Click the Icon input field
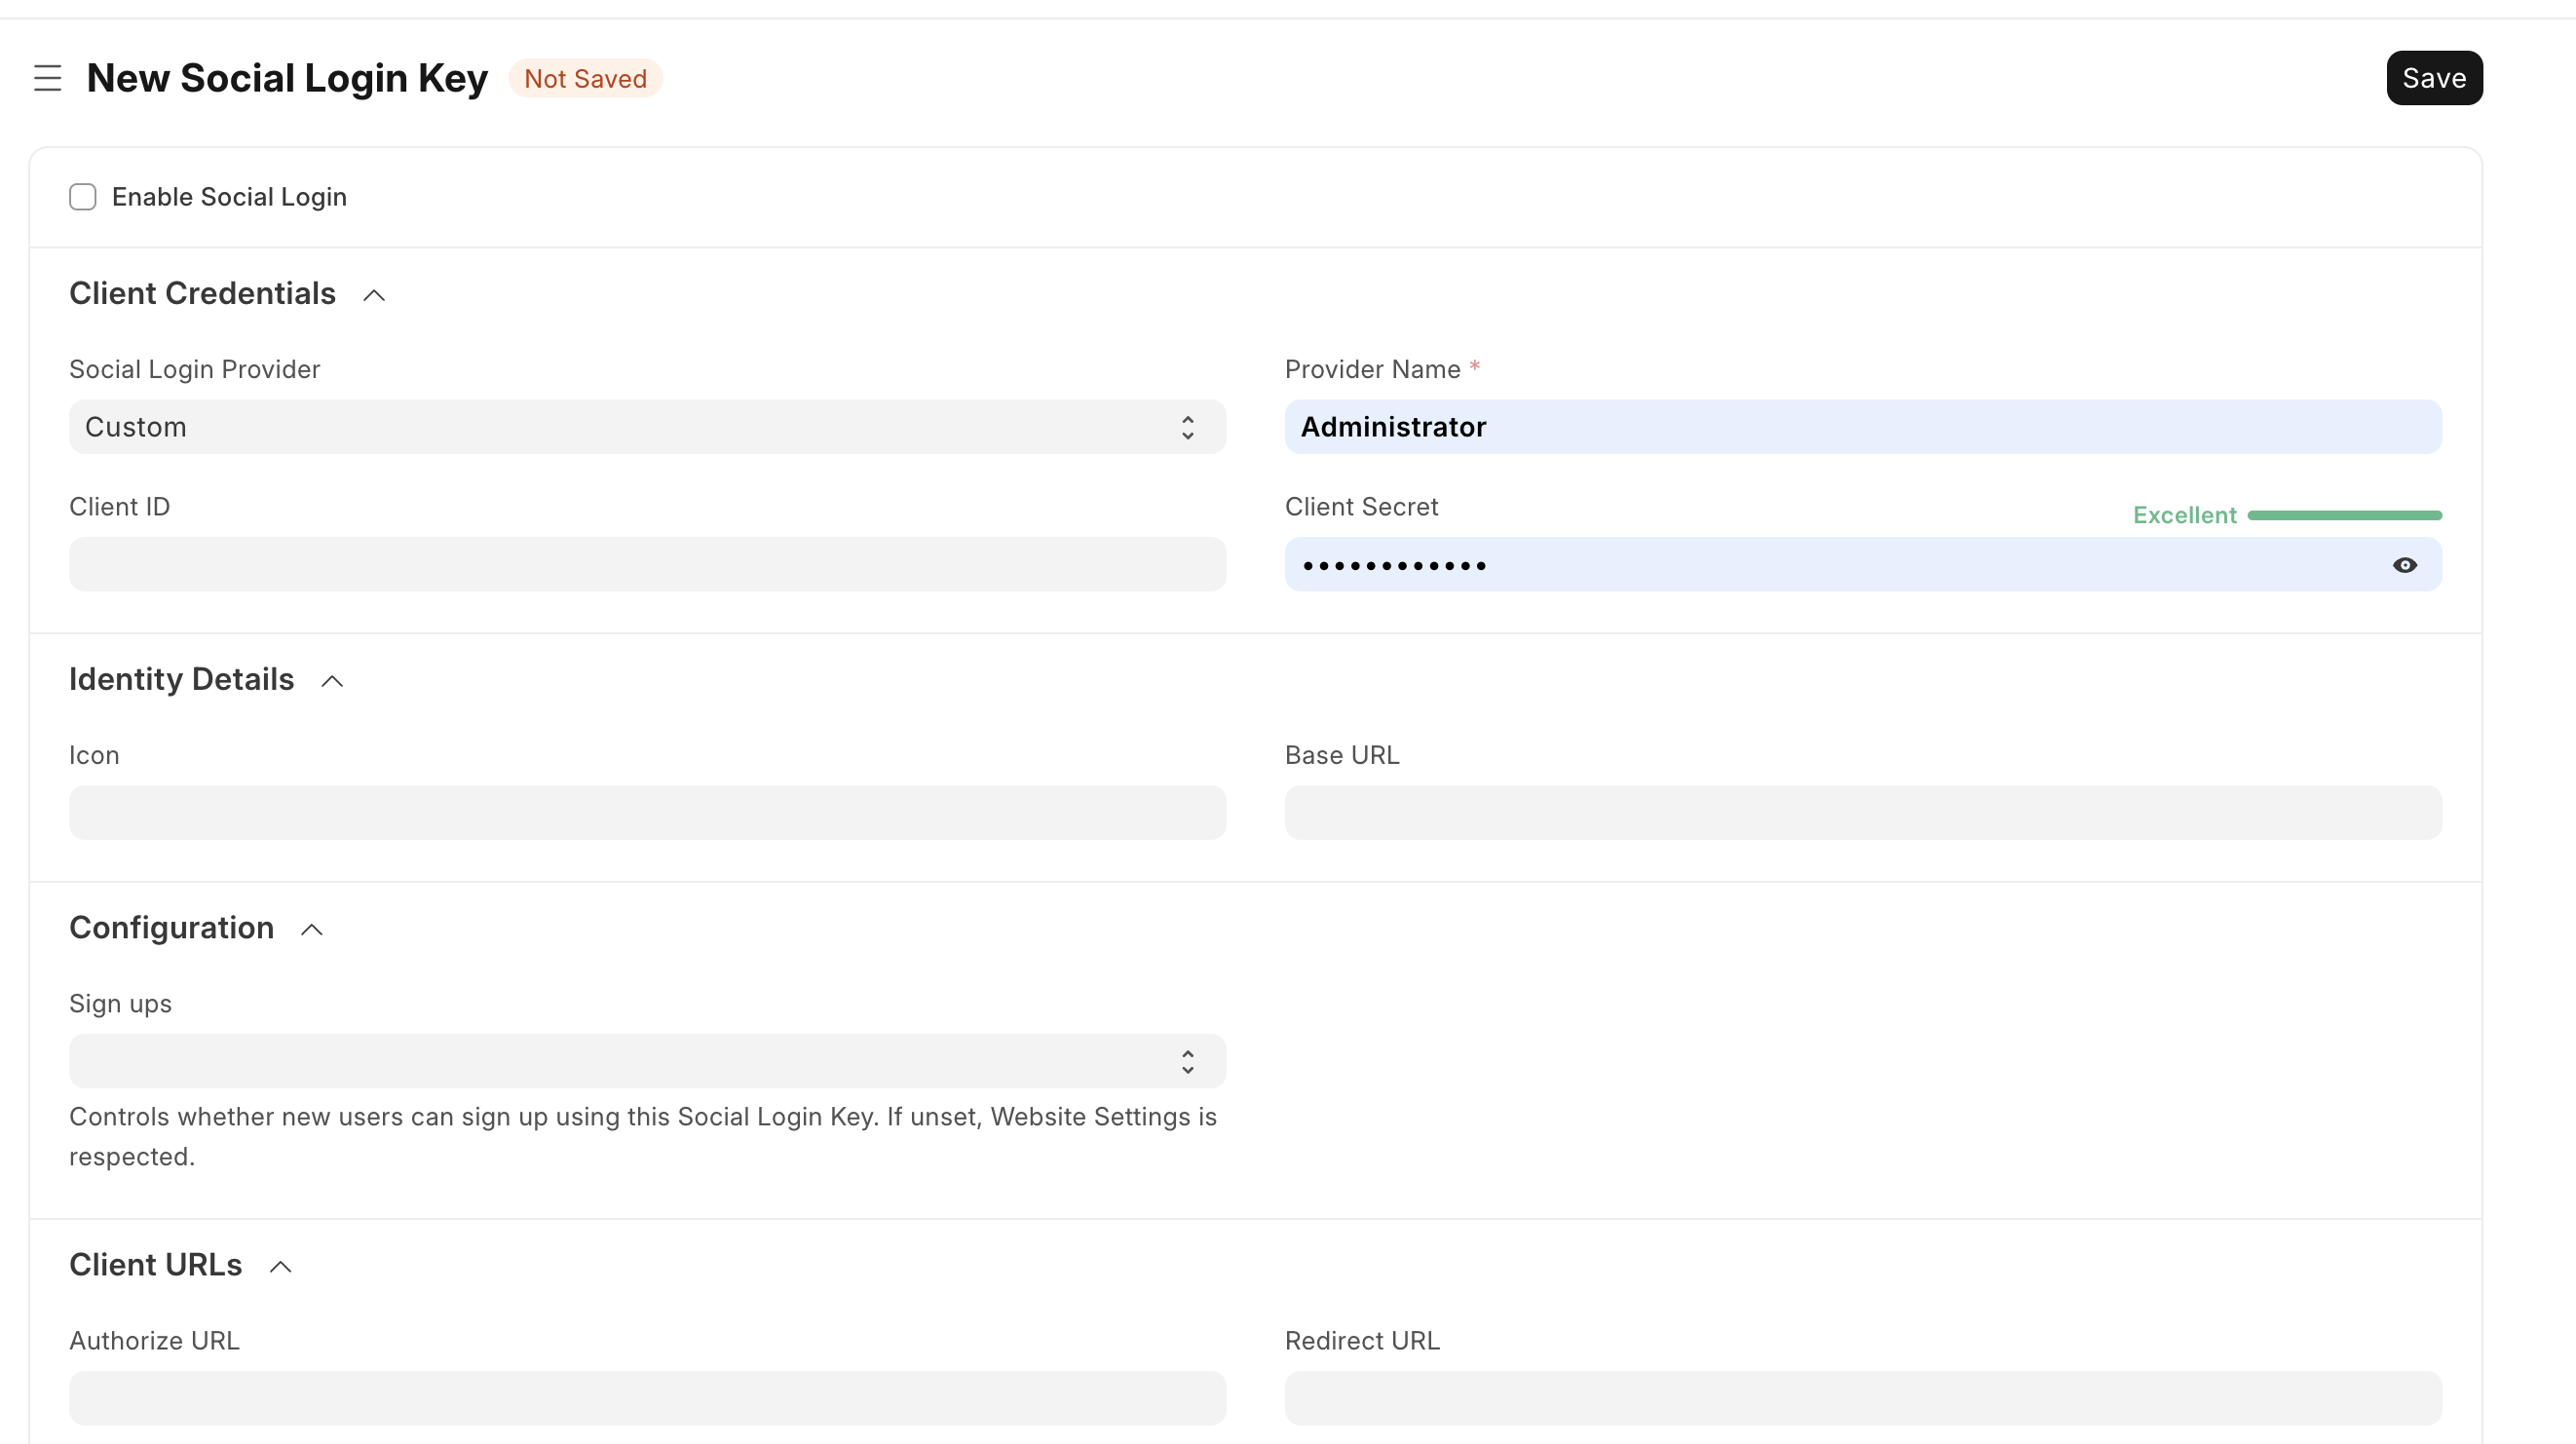Image resolution: width=2576 pixels, height=1444 pixels. 646,813
